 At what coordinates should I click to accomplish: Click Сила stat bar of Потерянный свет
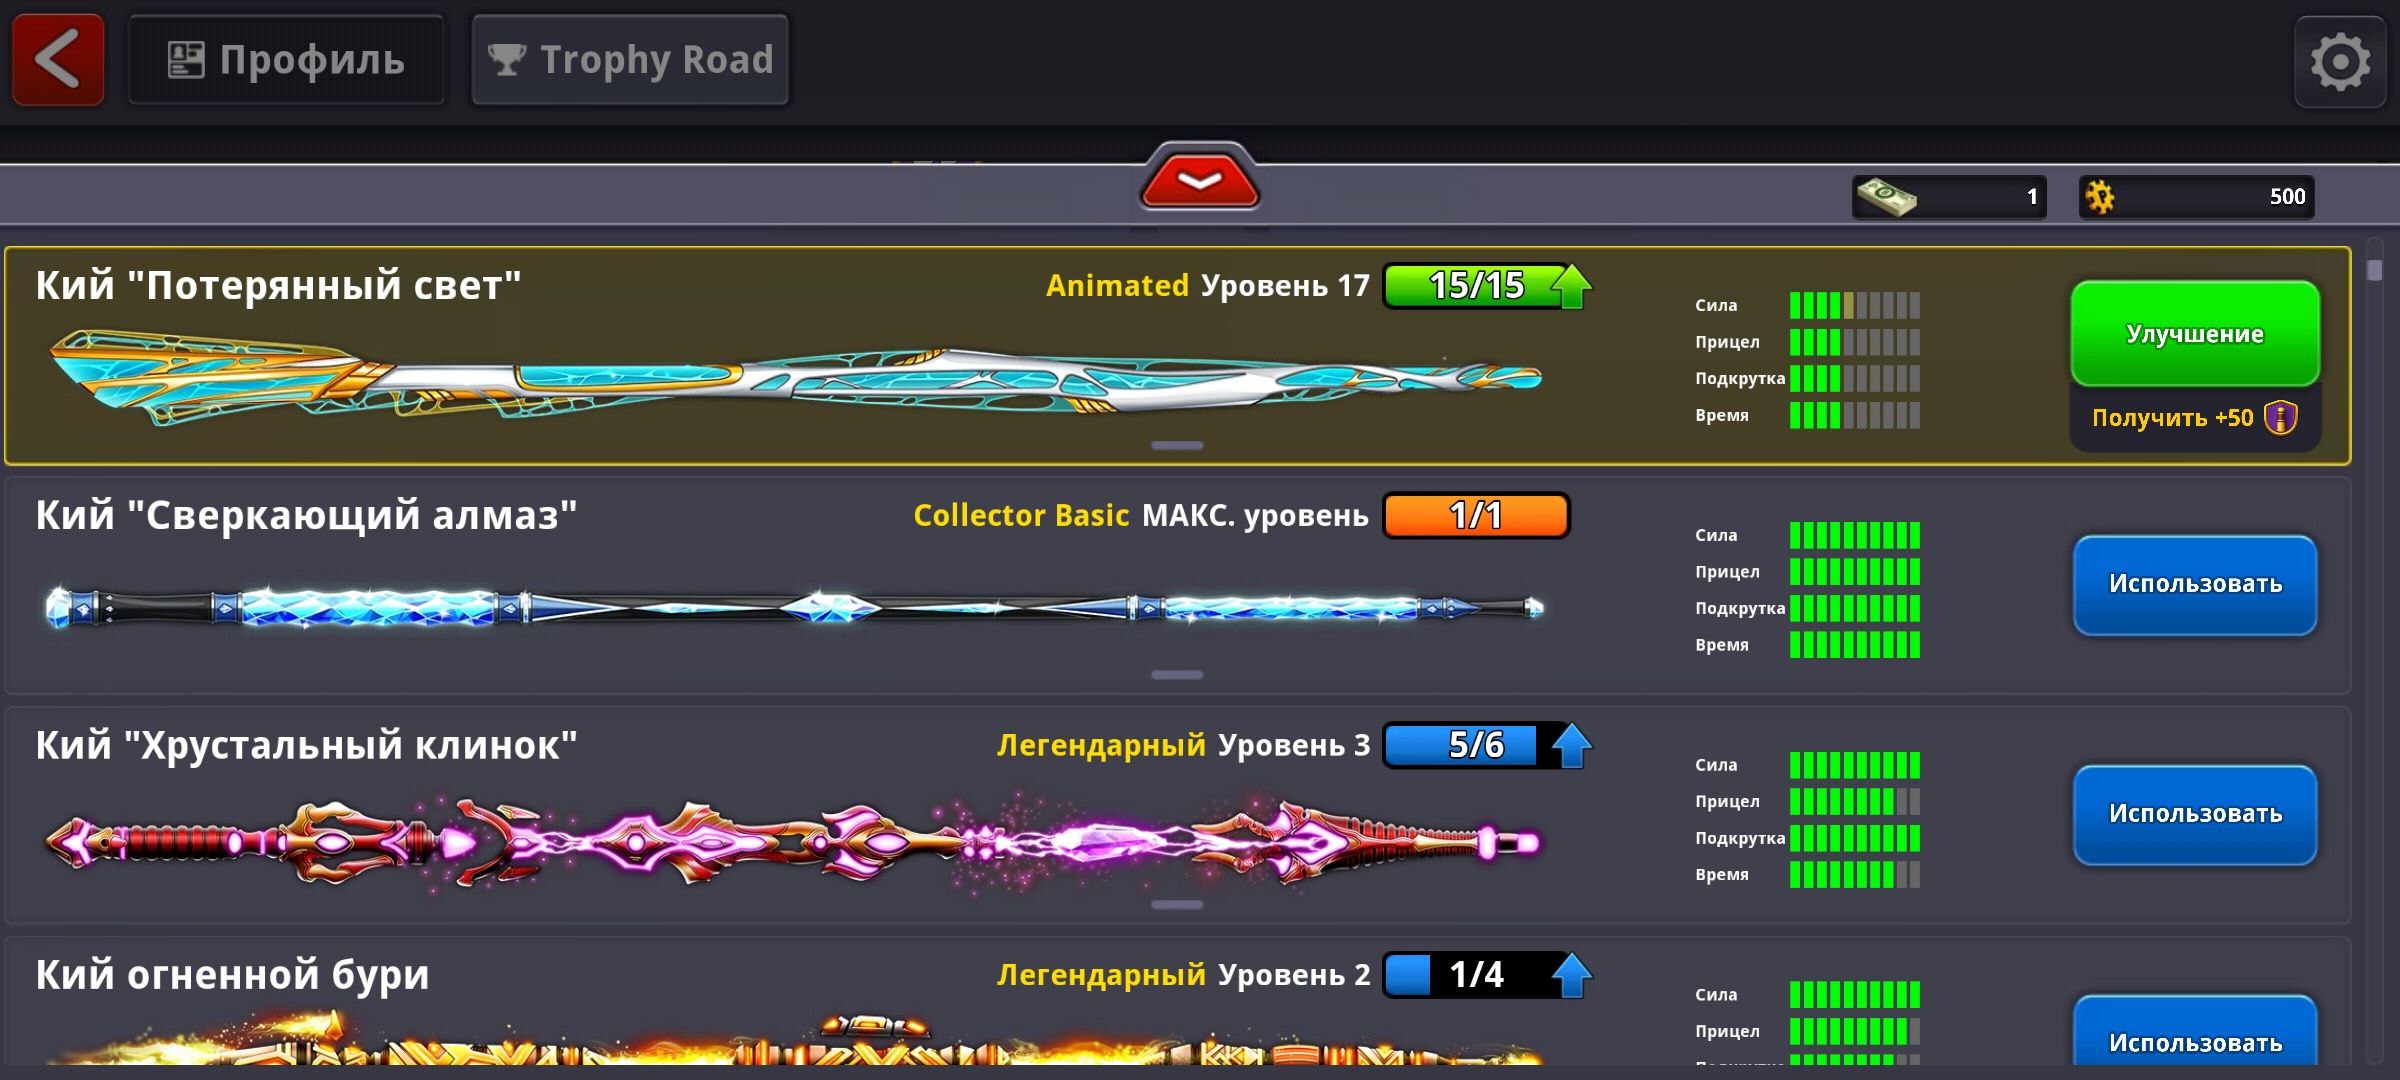pyautogui.click(x=1855, y=305)
